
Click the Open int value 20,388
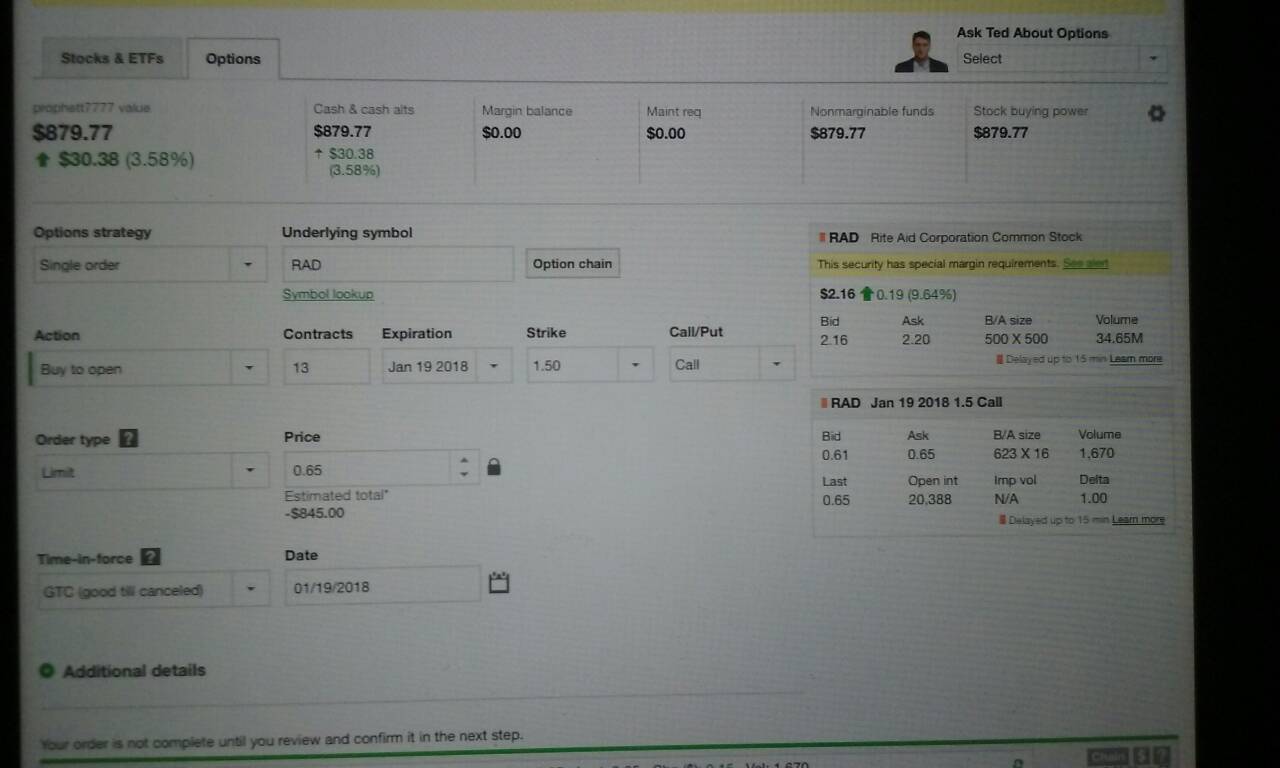point(930,499)
